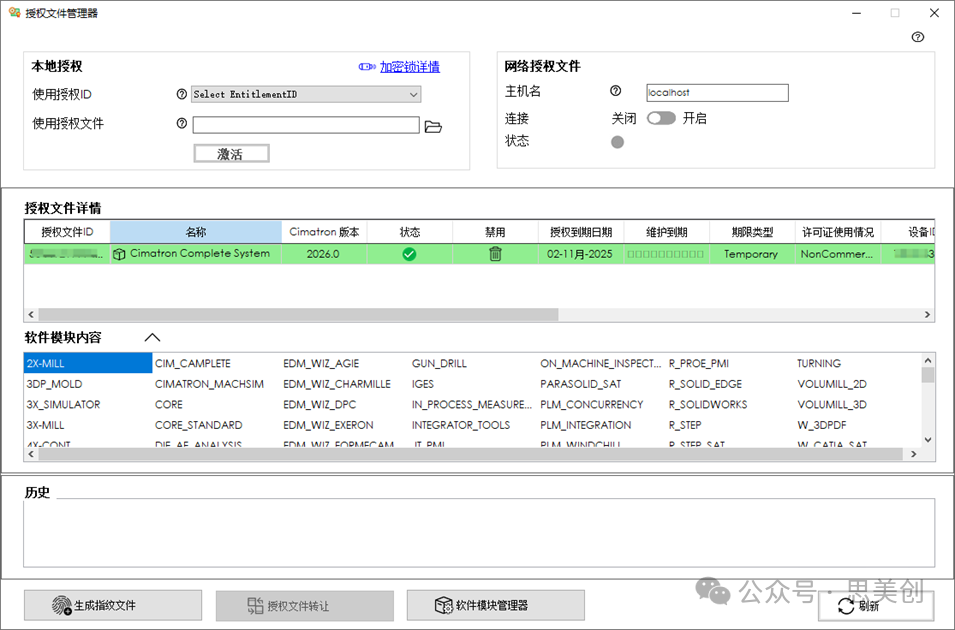Select the EDM_WIZ_AGIE module
The height and width of the screenshot is (630, 955).
321,363
